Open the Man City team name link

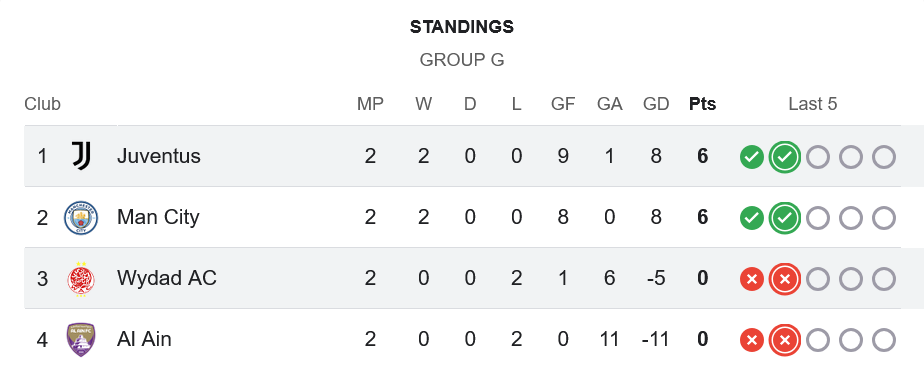tap(158, 217)
